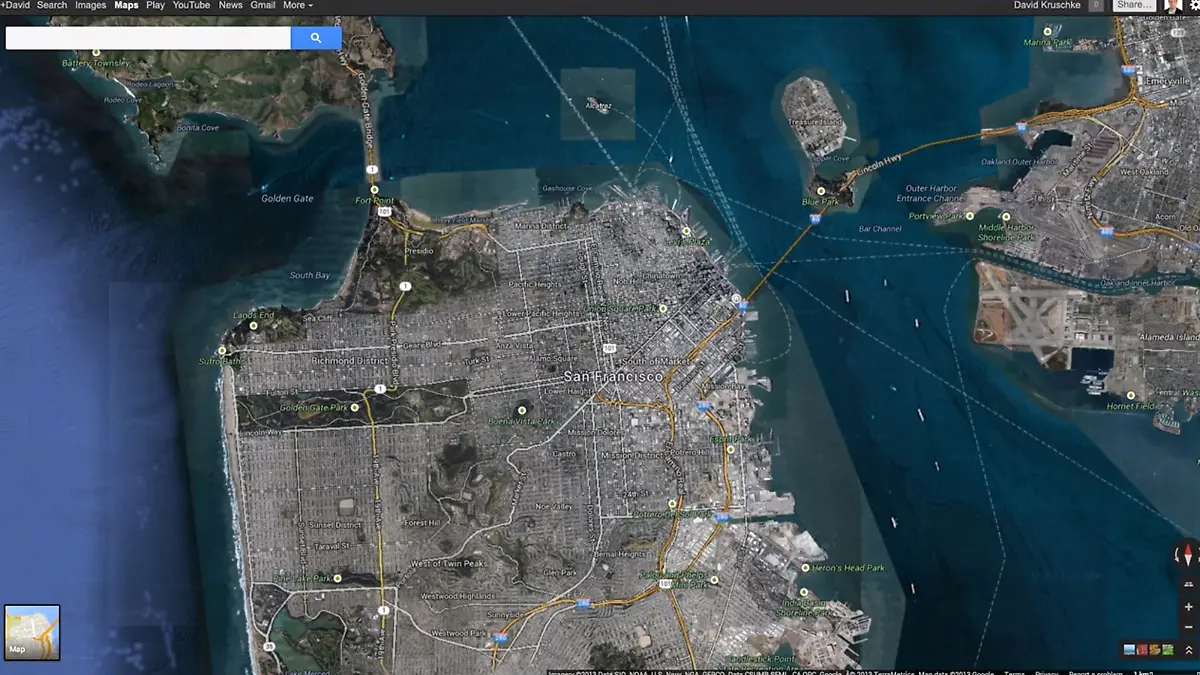
Task: Expand the Map overview inset at bottom left
Action: point(33,632)
